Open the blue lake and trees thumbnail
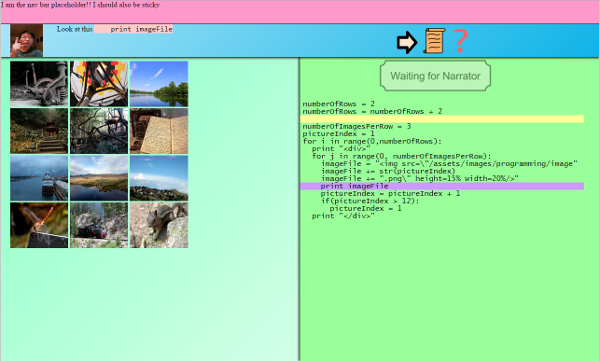 point(159,84)
